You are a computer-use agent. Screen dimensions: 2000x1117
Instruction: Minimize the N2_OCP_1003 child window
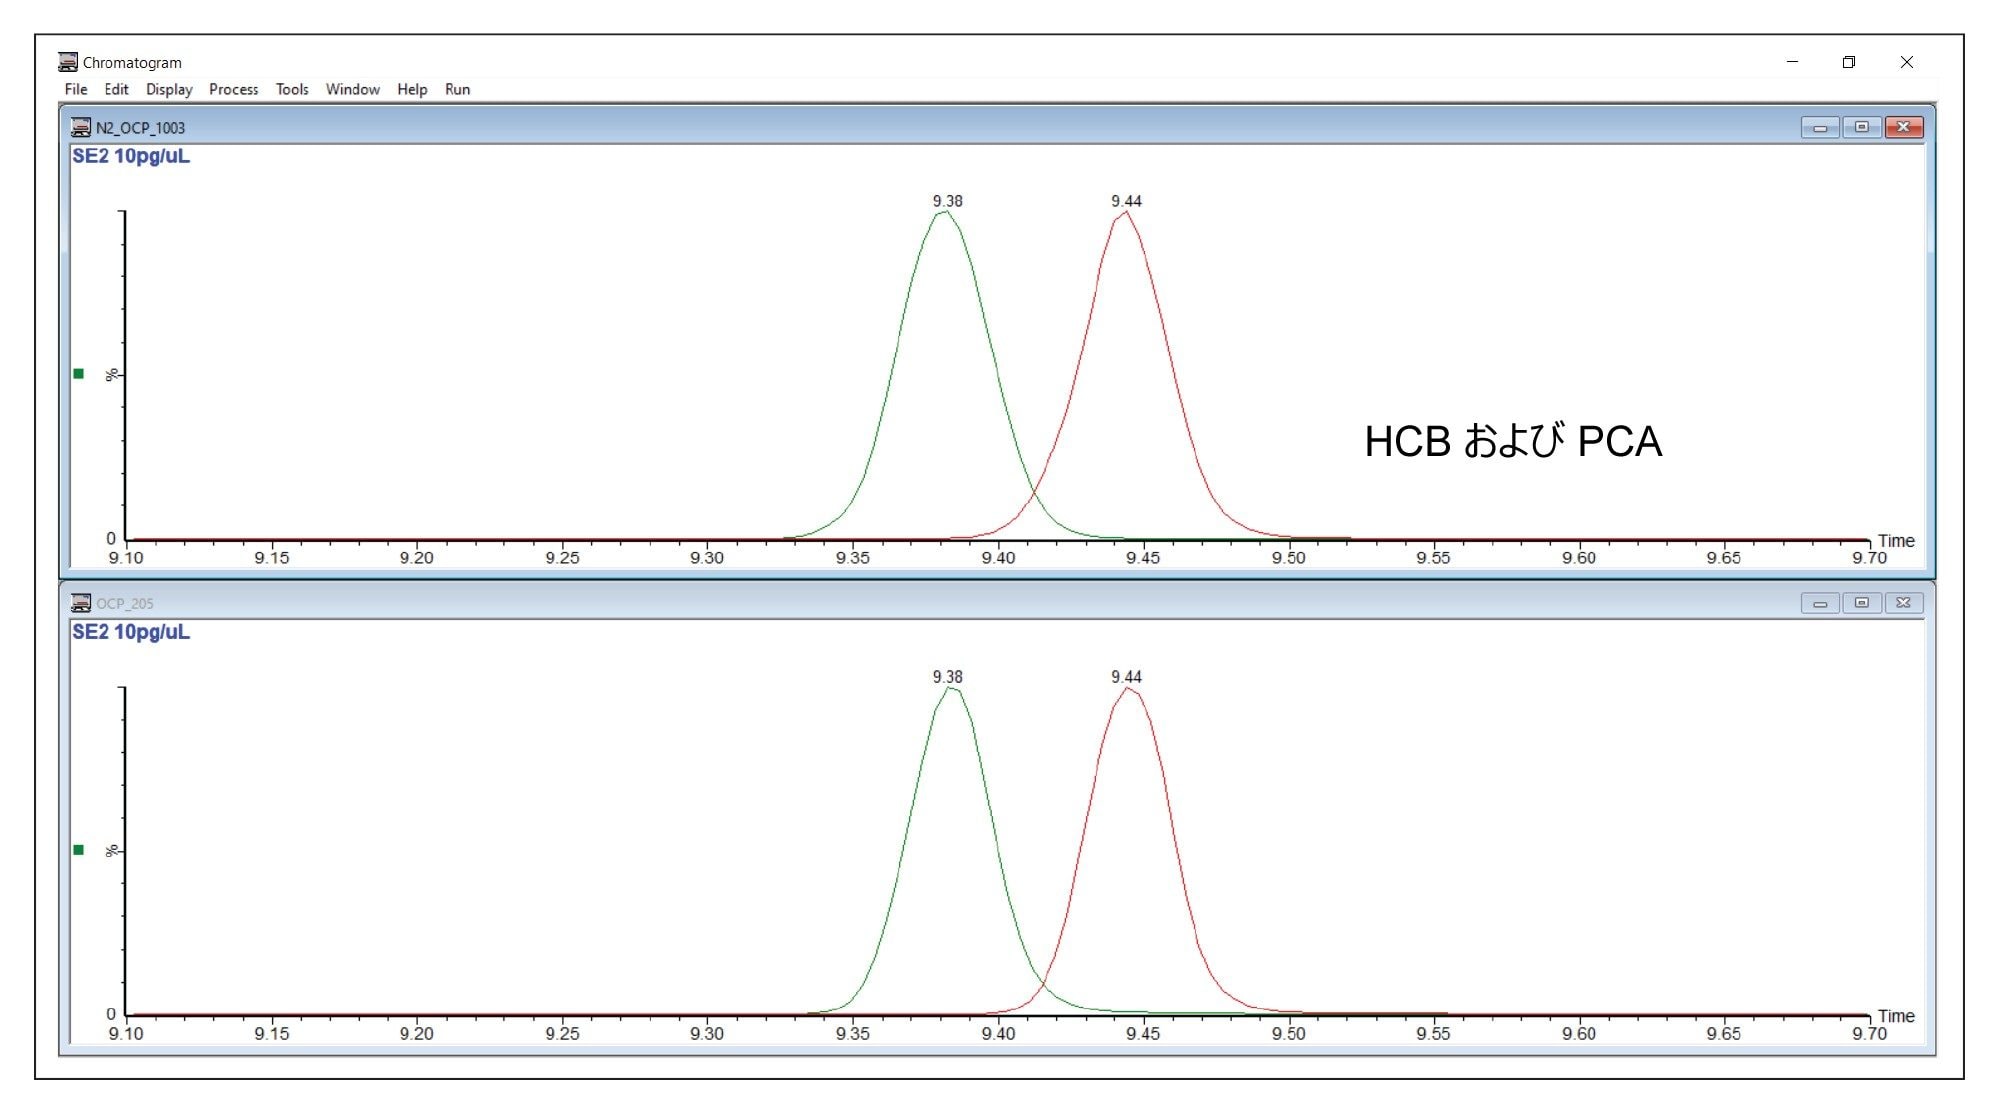click(x=1820, y=127)
